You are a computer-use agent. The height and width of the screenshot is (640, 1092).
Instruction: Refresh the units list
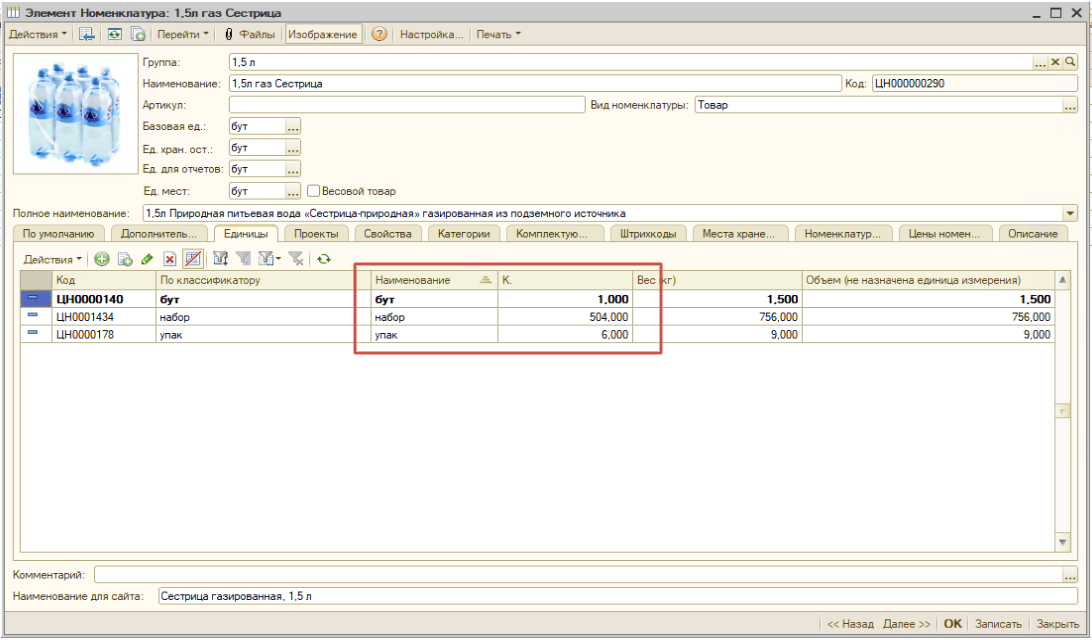point(324,259)
